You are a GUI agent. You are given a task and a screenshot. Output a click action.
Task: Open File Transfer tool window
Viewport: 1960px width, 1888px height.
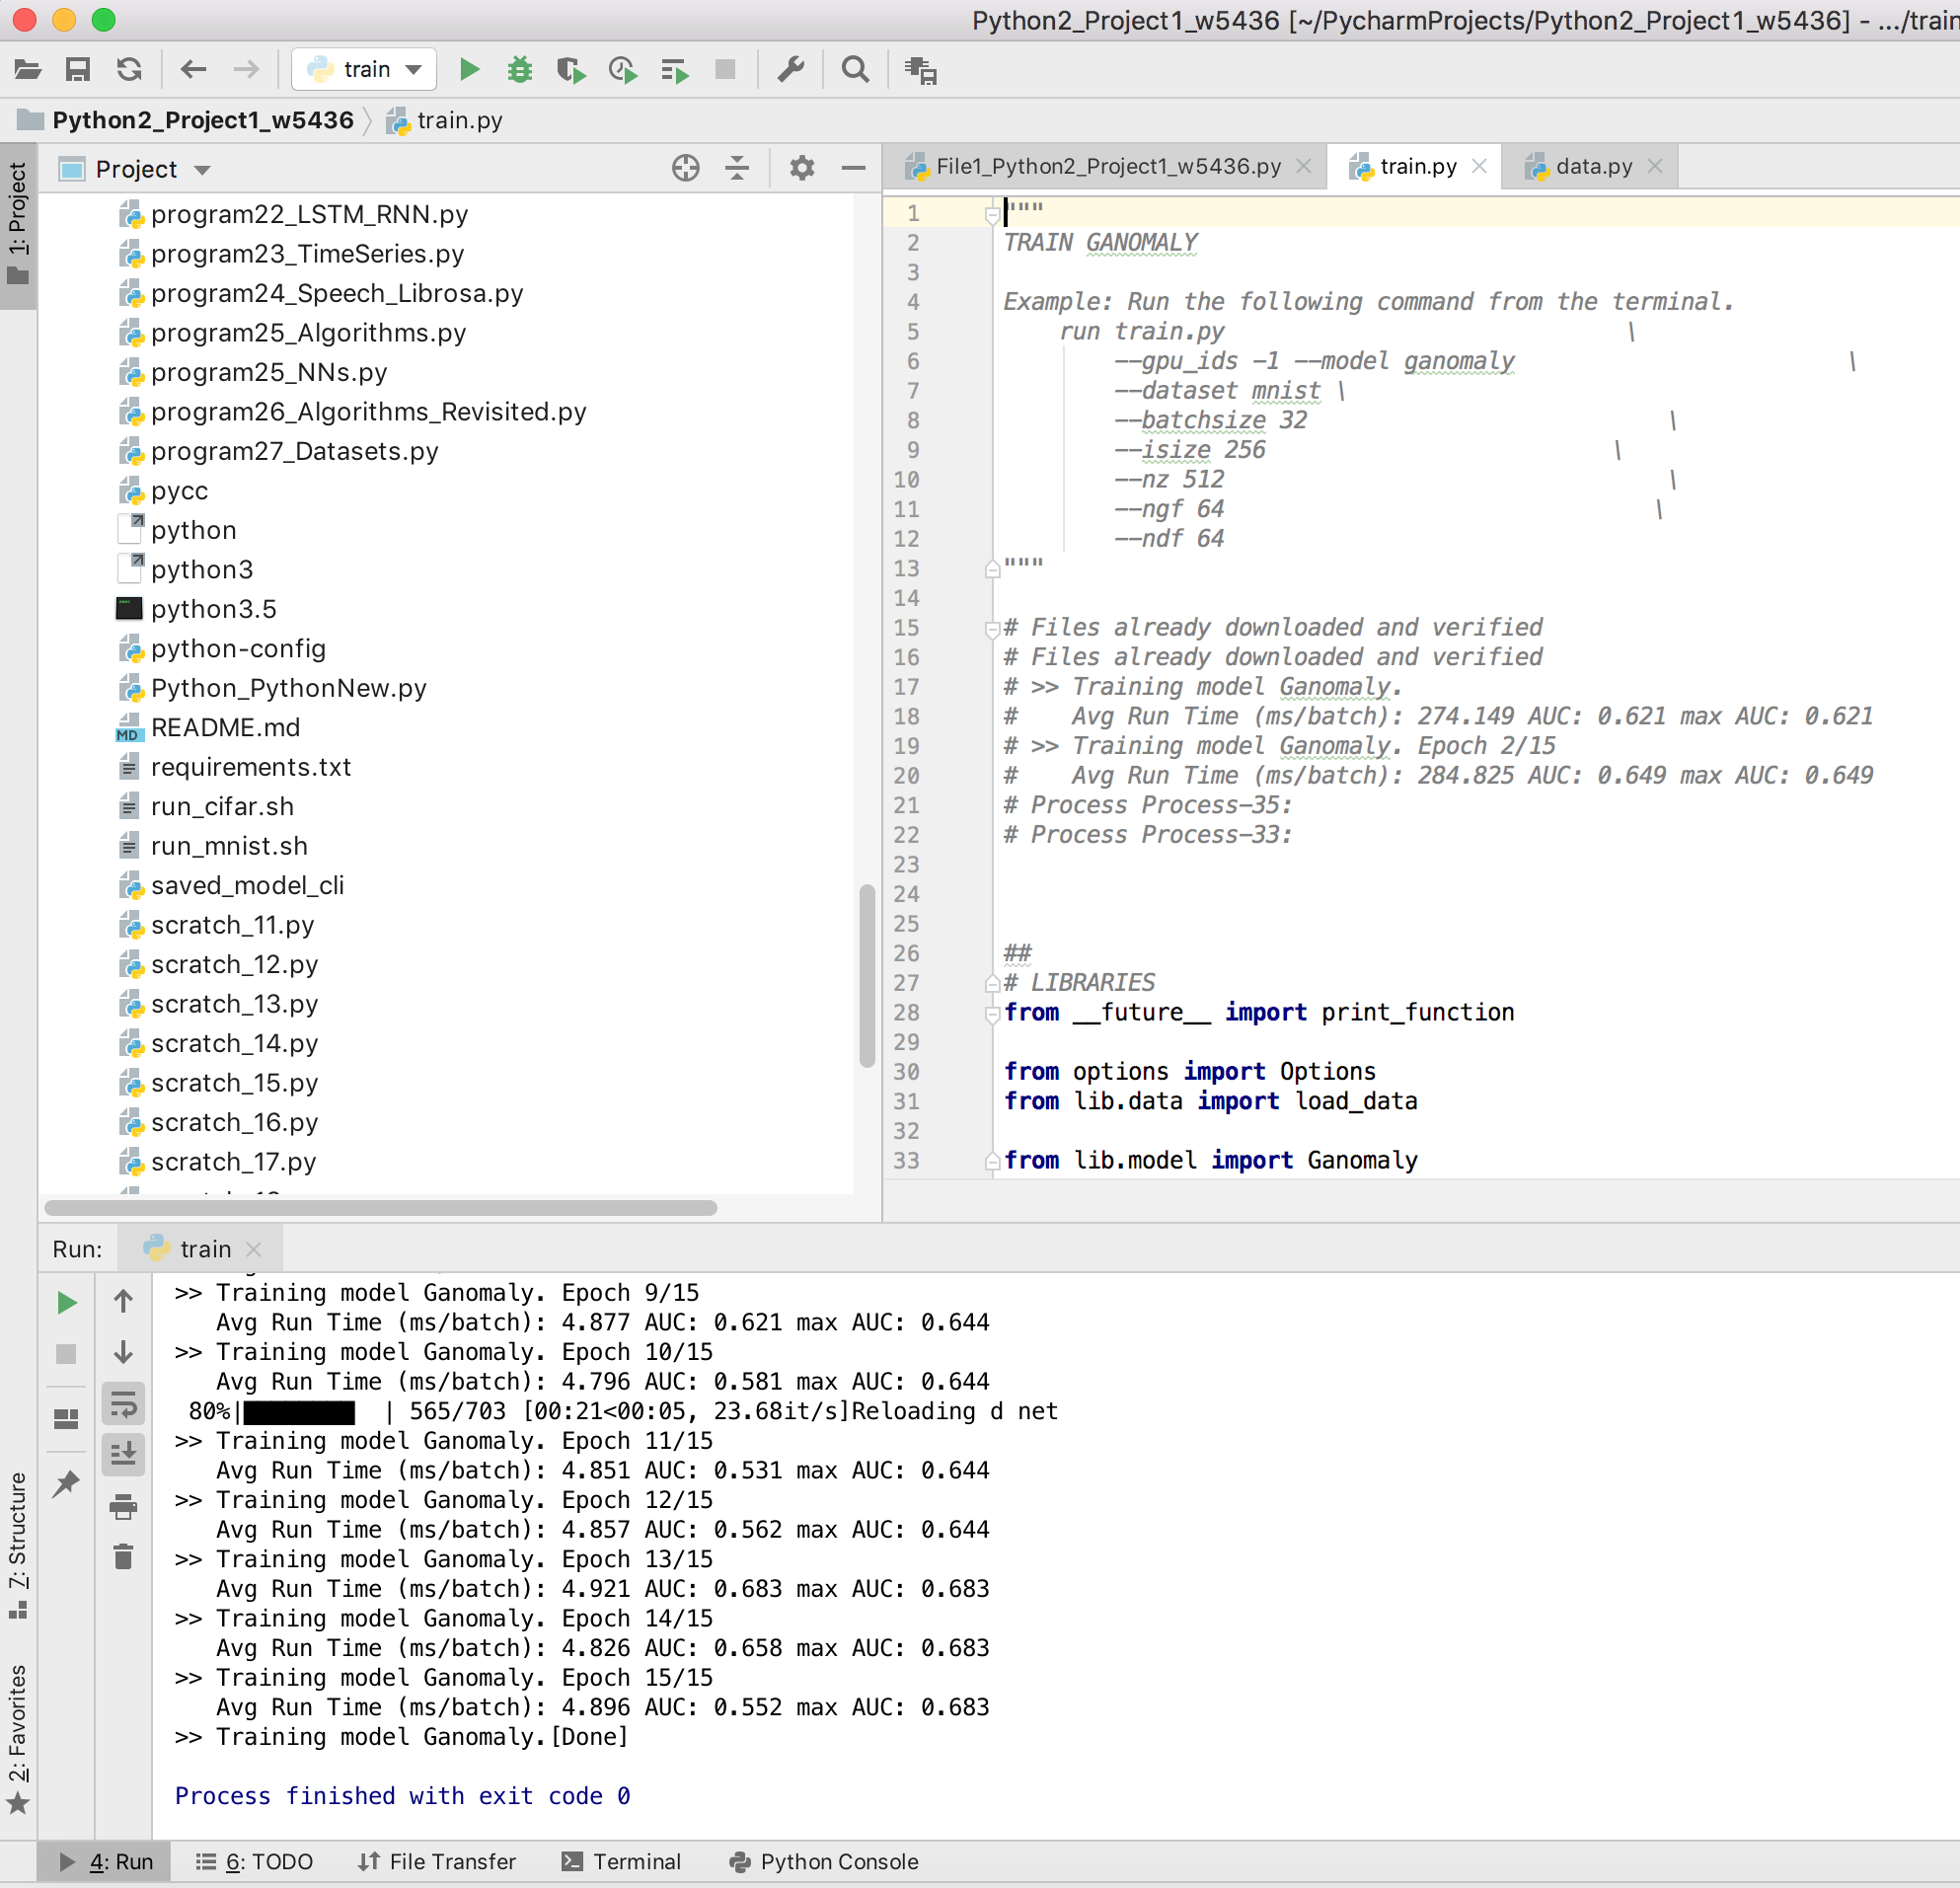tap(437, 1861)
